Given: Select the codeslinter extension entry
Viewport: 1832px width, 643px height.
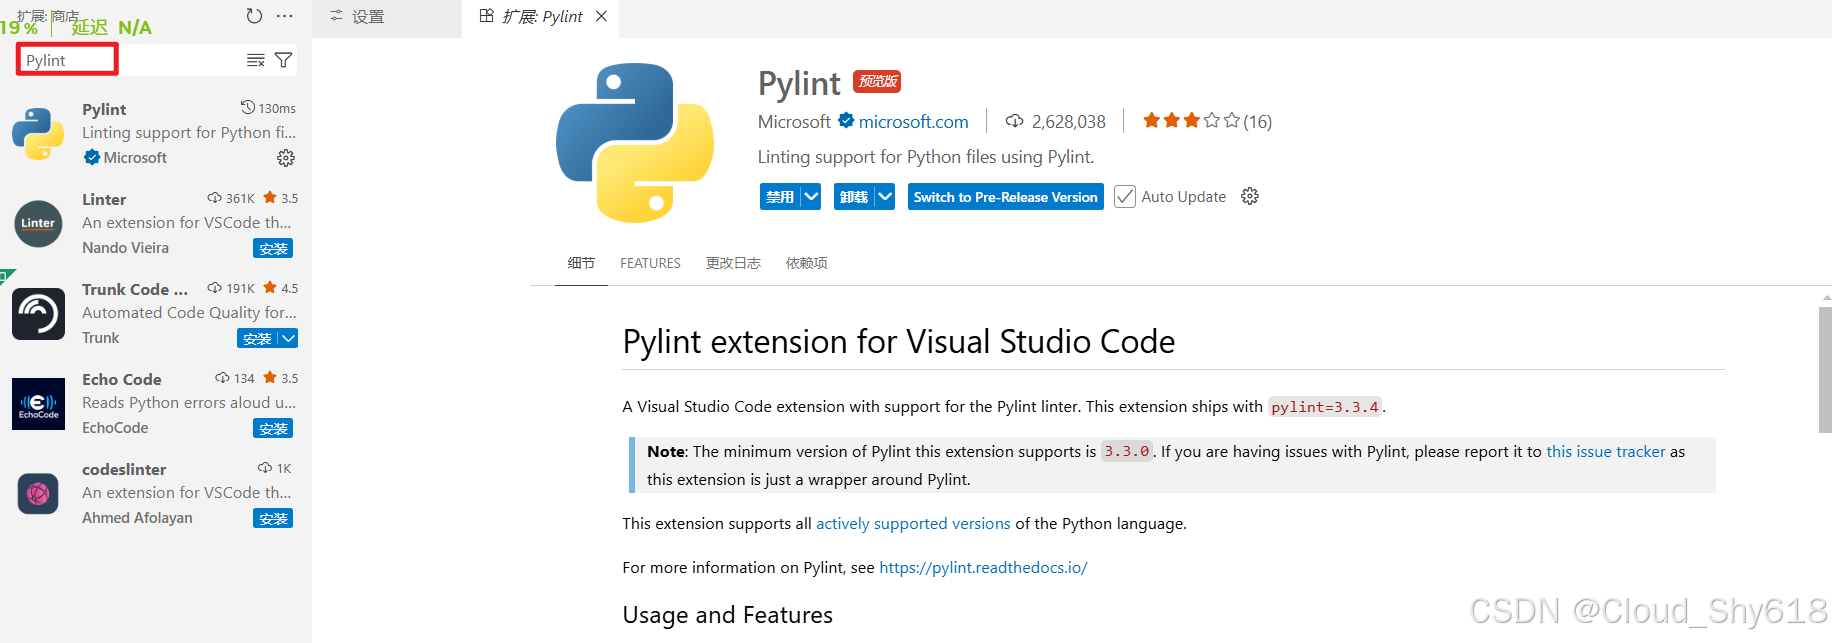Looking at the screenshot, I should click(156, 493).
